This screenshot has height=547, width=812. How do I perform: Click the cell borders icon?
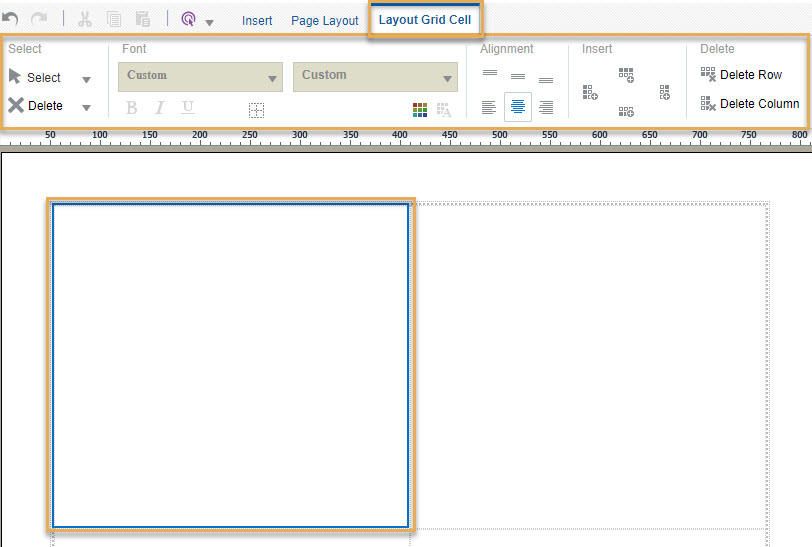[256, 110]
